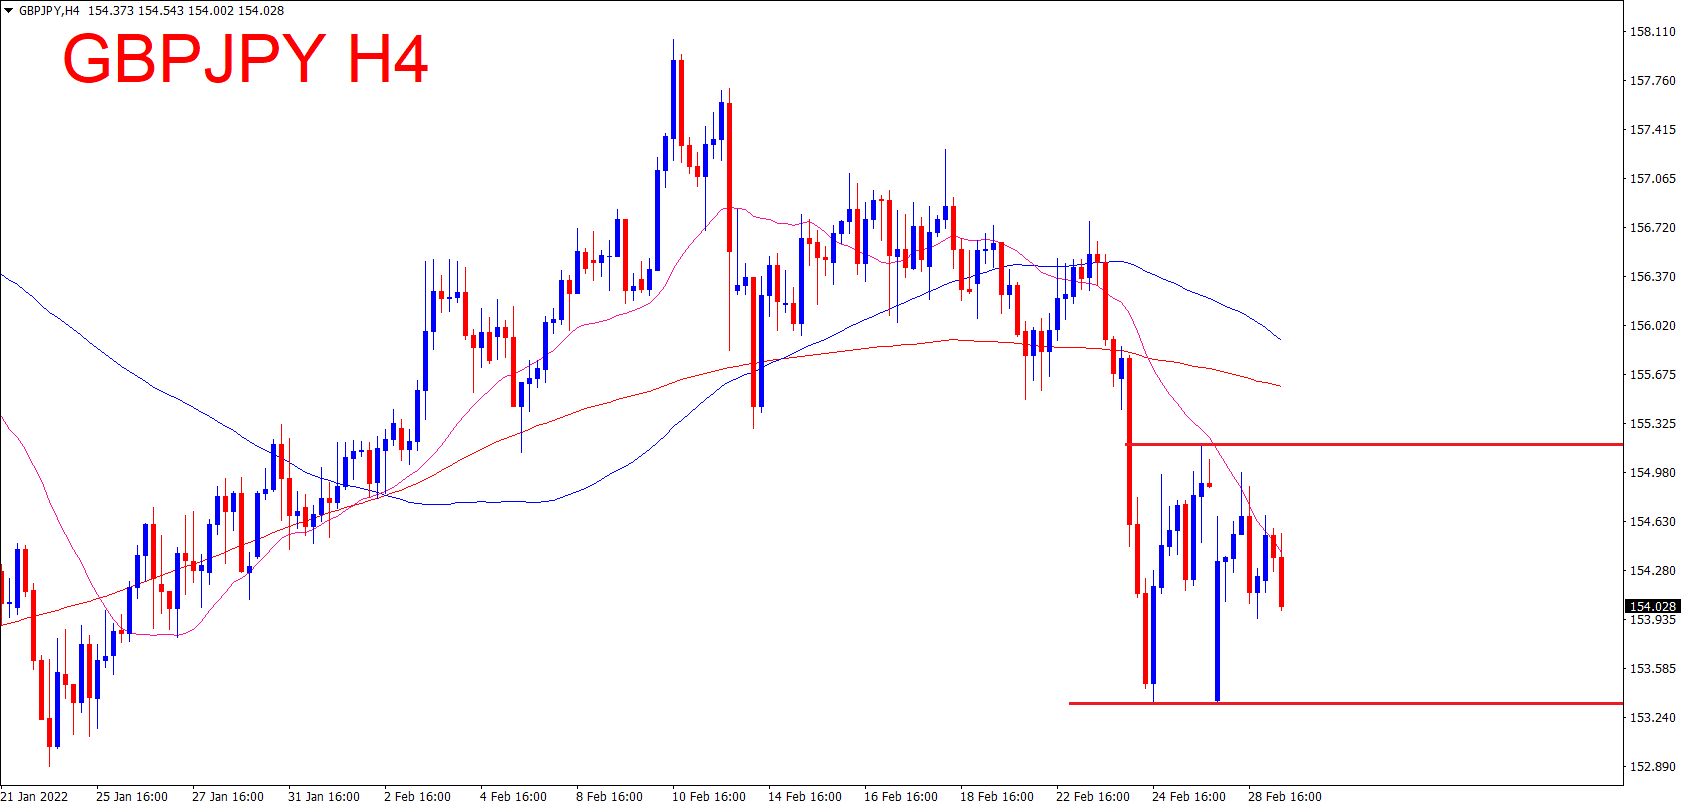Image resolution: width=1683 pixels, height=806 pixels.
Task: Select the current price tag 154.028
Action: tap(1653, 606)
